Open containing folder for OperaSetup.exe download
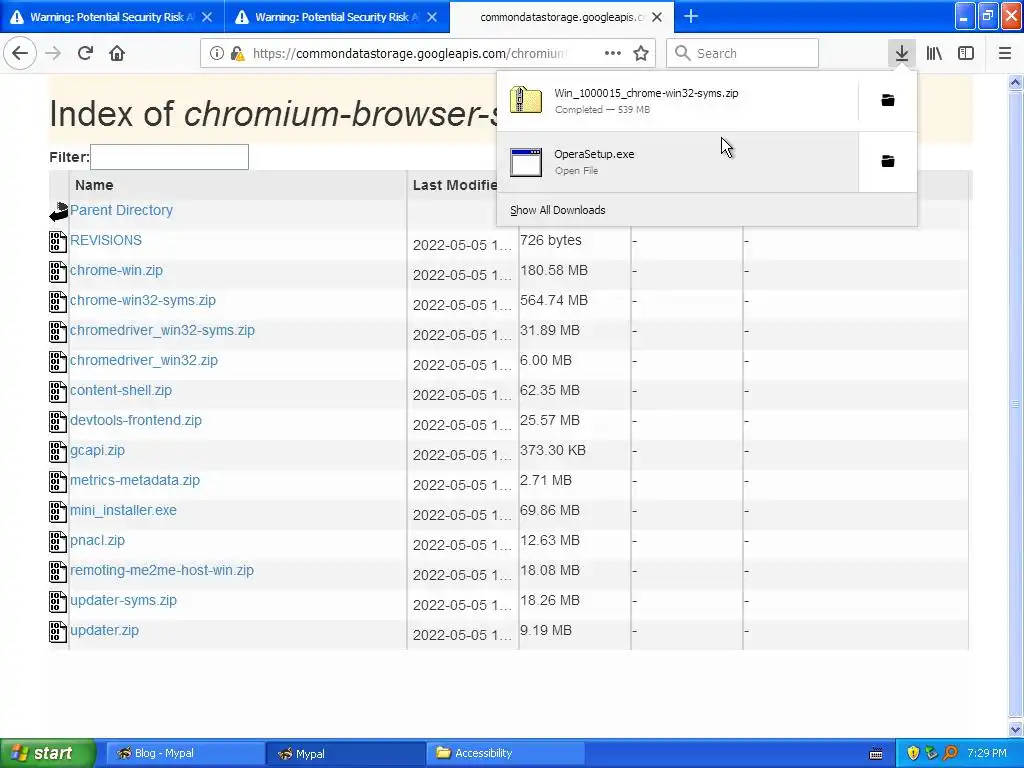 (x=888, y=161)
